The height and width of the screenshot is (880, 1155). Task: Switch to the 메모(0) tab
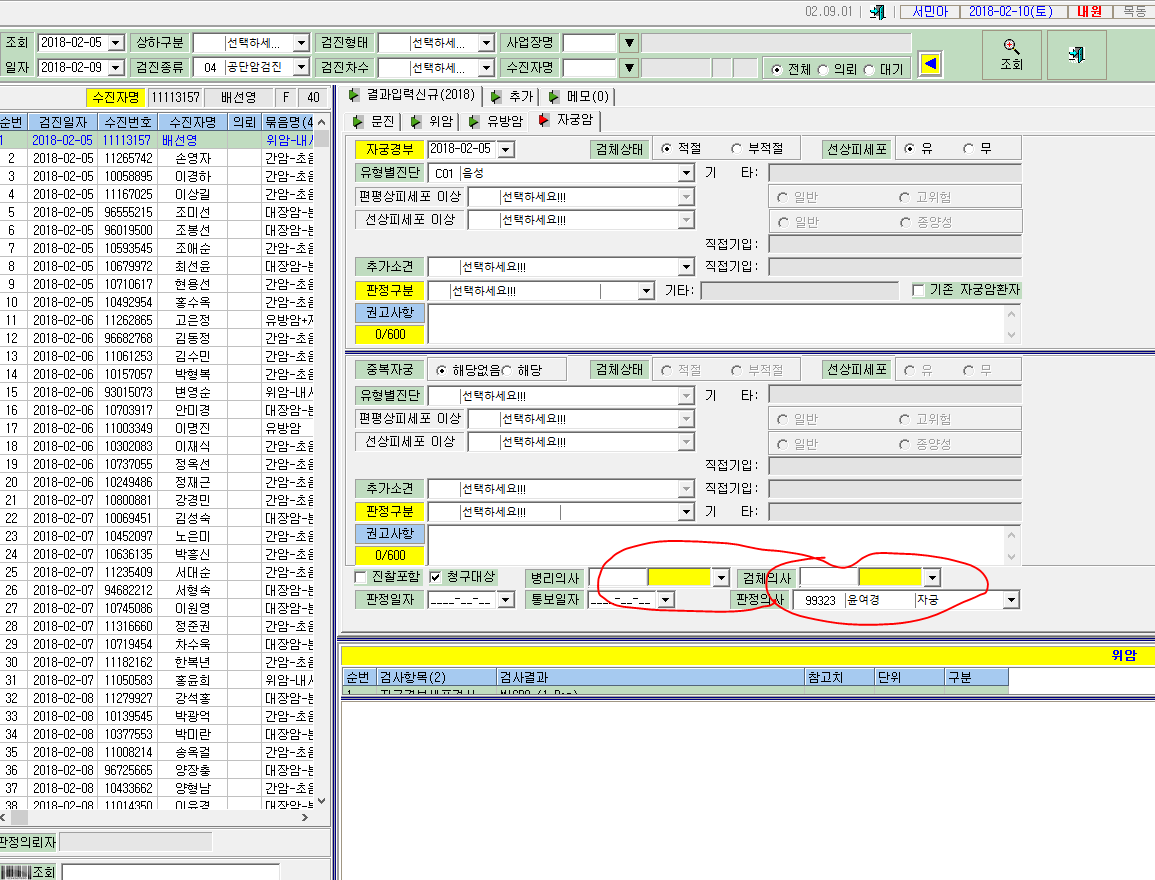[x=579, y=96]
